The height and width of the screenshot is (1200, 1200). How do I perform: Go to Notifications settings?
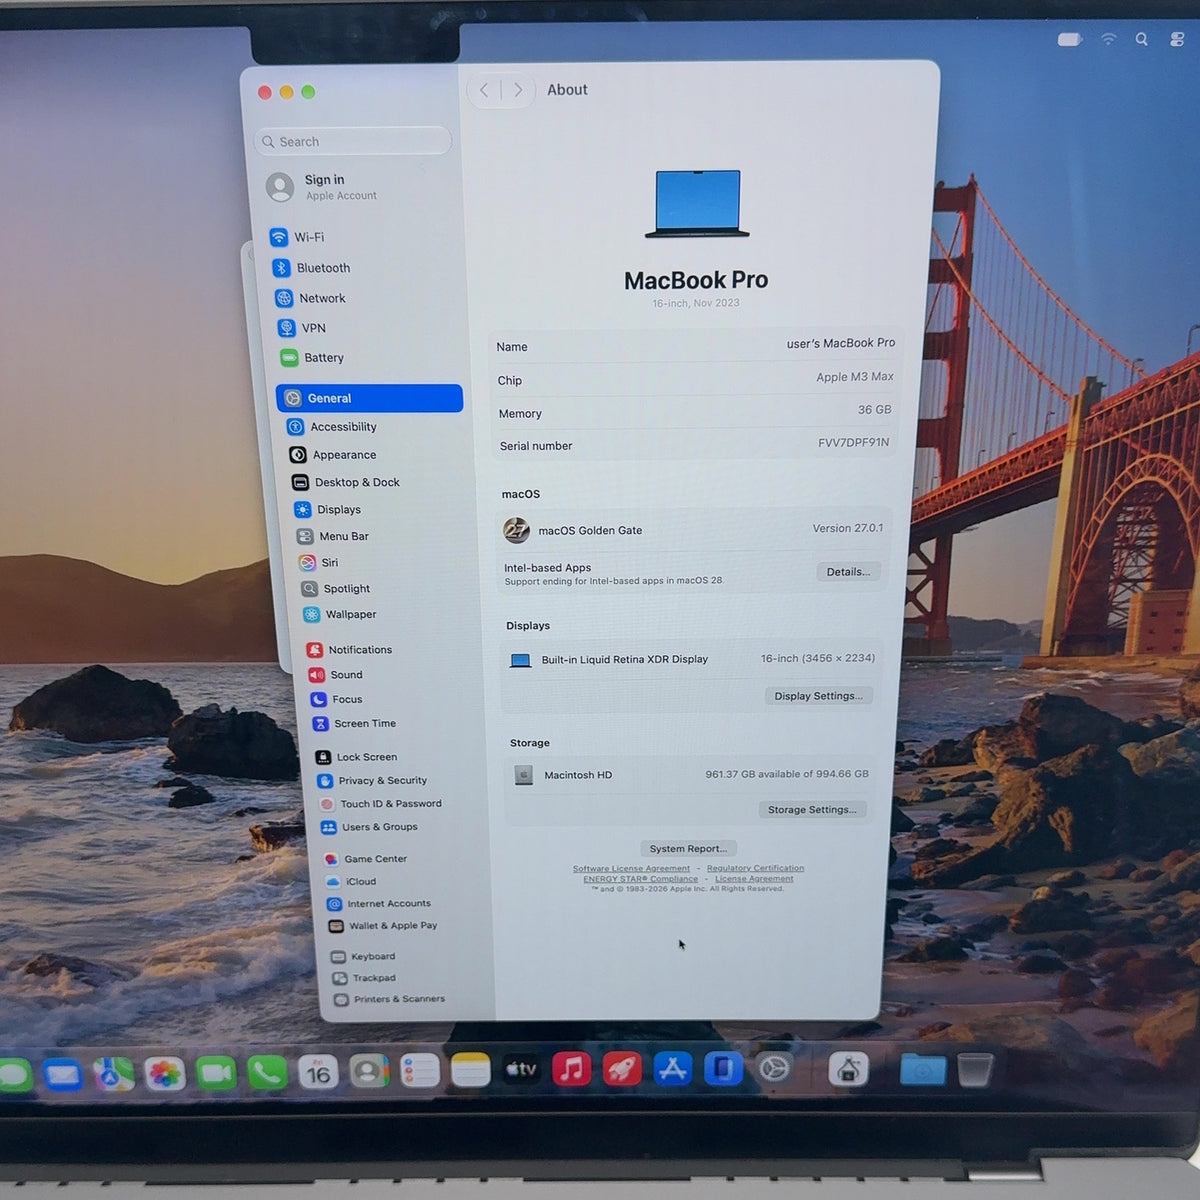click(349, 650)
